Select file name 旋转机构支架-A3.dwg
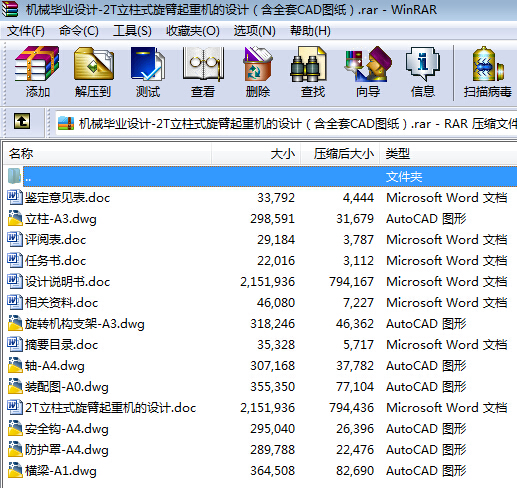Viewport: 517px width, 488px height. pyautogui.click(x=85, y=324)
